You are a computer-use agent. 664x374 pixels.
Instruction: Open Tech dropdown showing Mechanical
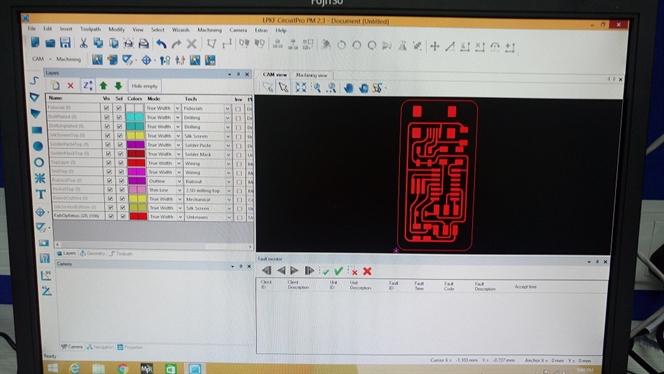[x=229, y=199]
